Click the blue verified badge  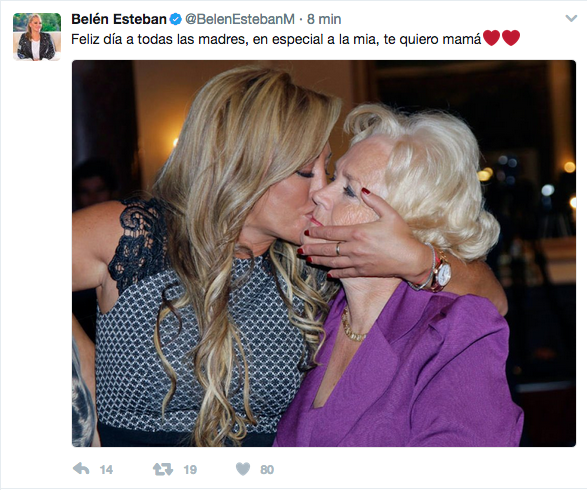(175, 19)
